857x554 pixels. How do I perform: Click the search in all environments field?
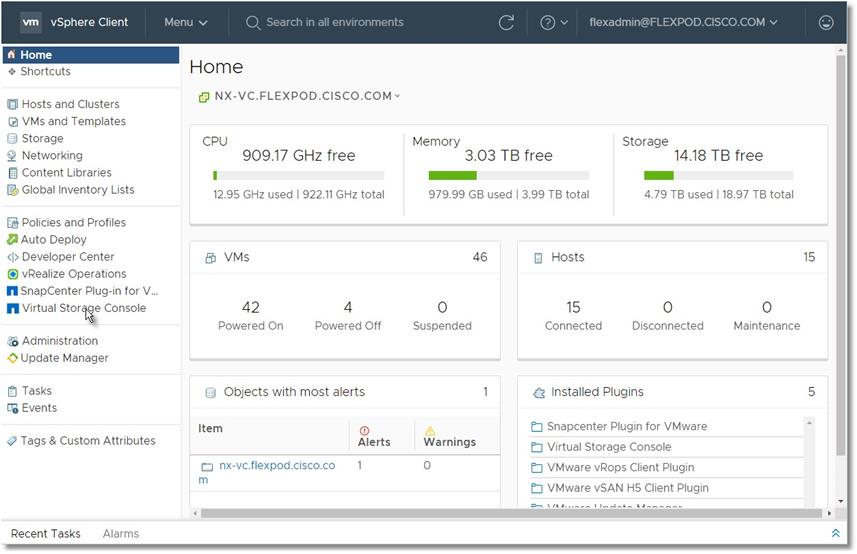coord(334,22)
